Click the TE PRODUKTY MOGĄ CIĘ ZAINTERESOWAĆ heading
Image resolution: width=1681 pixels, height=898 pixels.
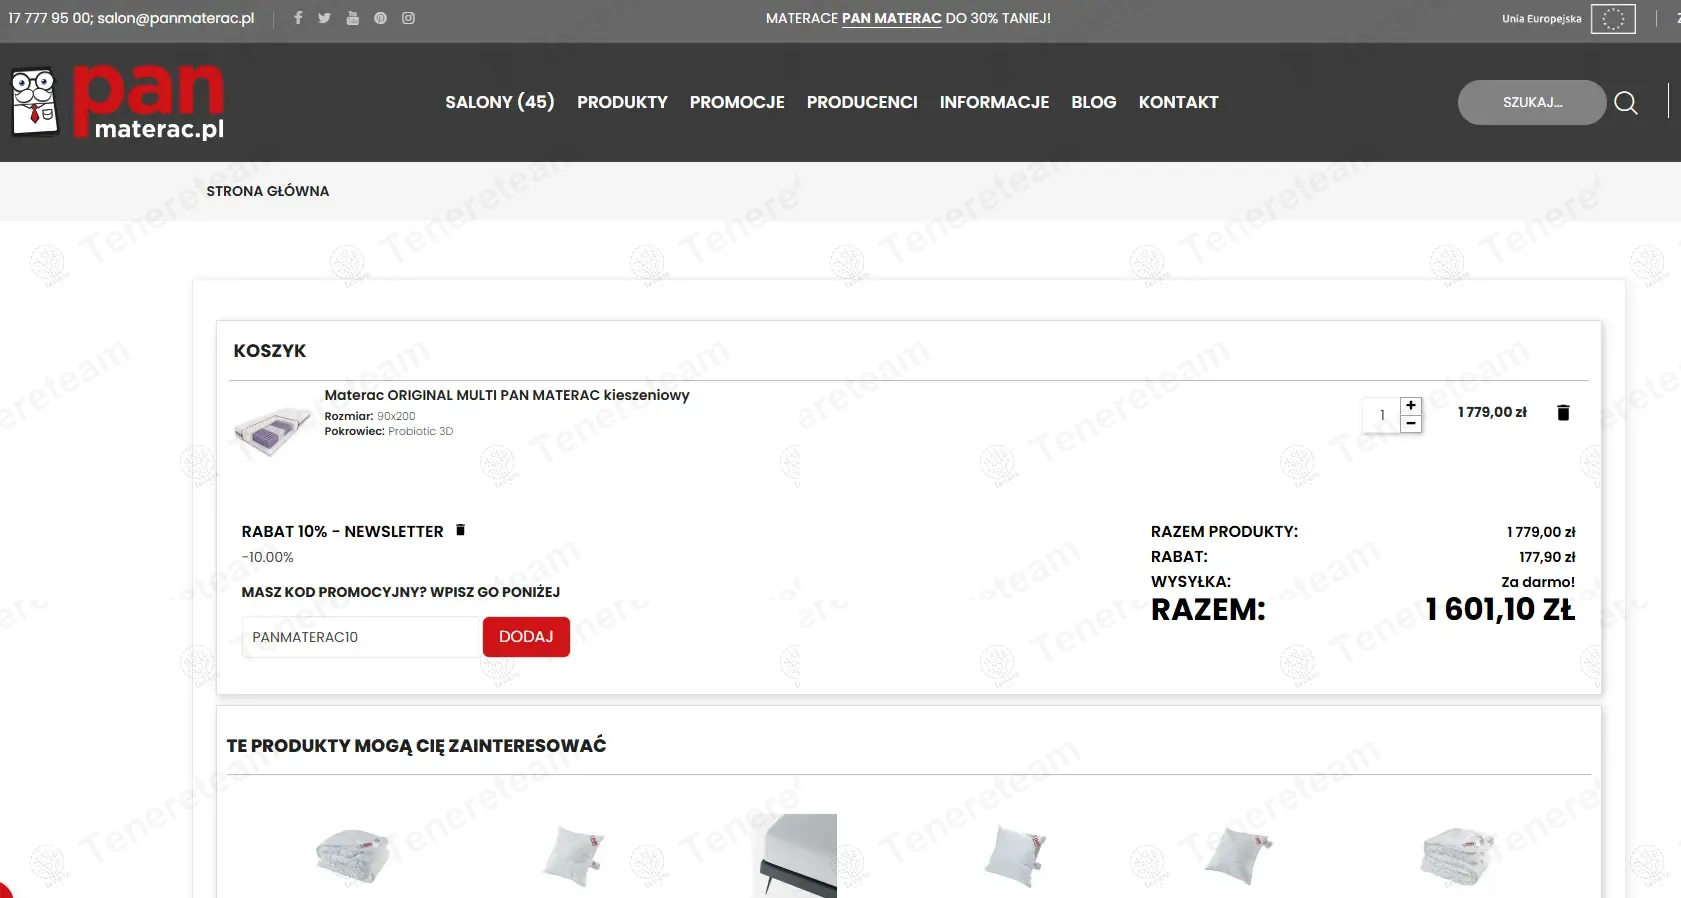click(416, 746)
